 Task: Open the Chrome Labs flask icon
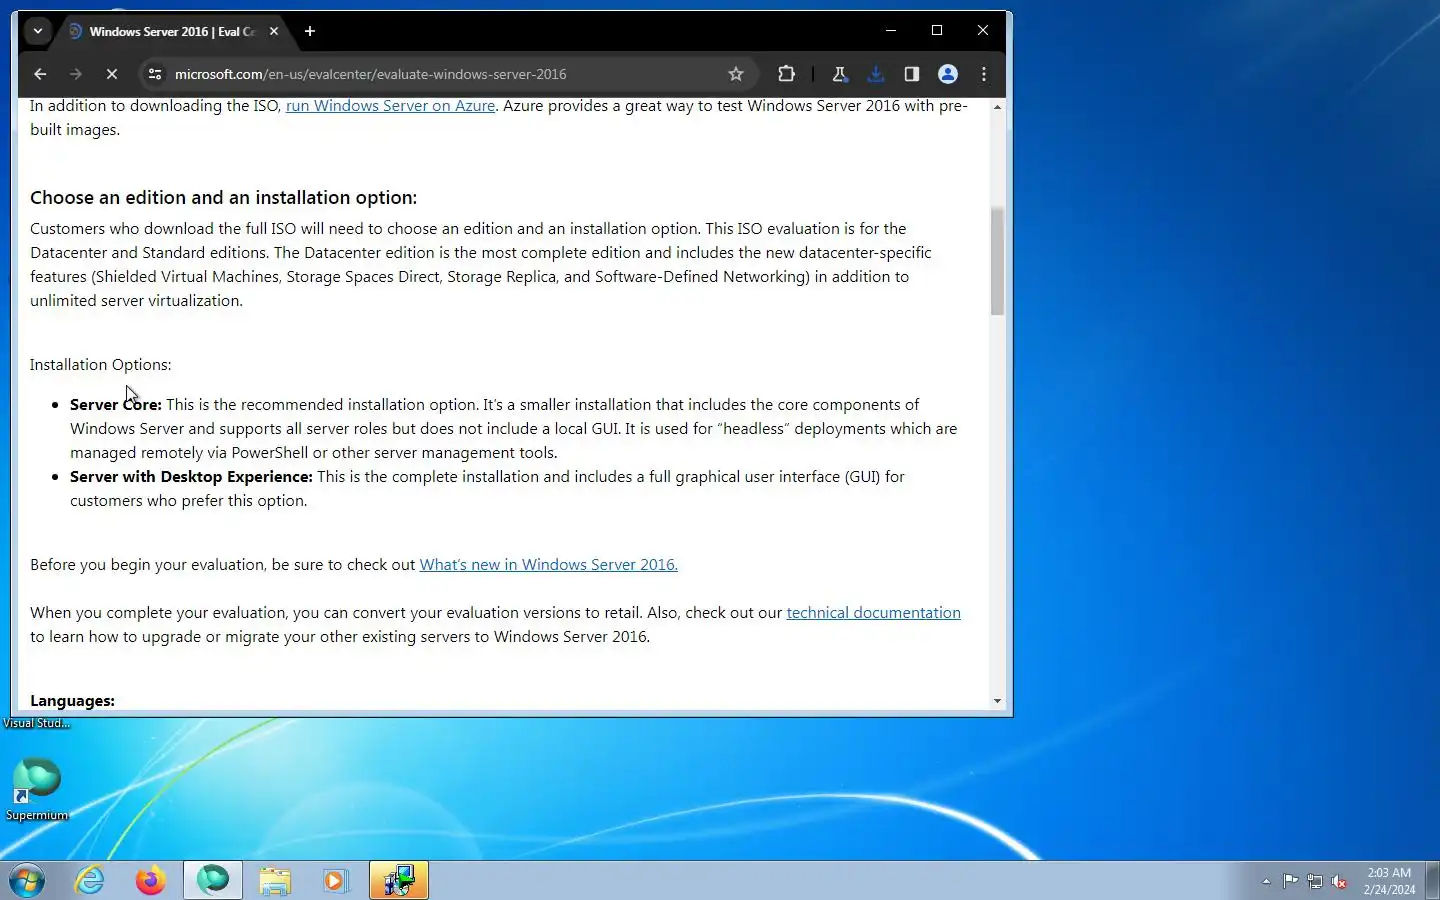839,74
